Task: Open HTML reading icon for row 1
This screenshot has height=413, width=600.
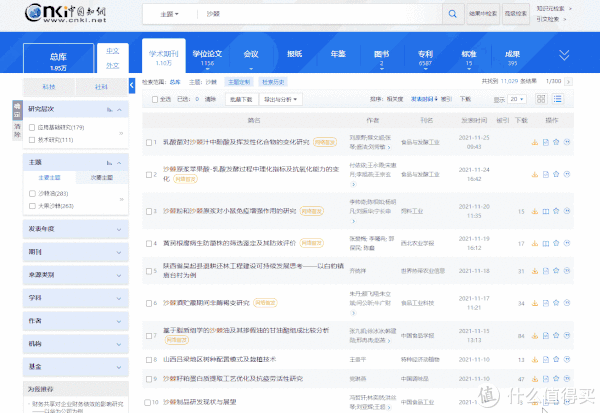Action: pyautogui.click(x=546, y=142)
